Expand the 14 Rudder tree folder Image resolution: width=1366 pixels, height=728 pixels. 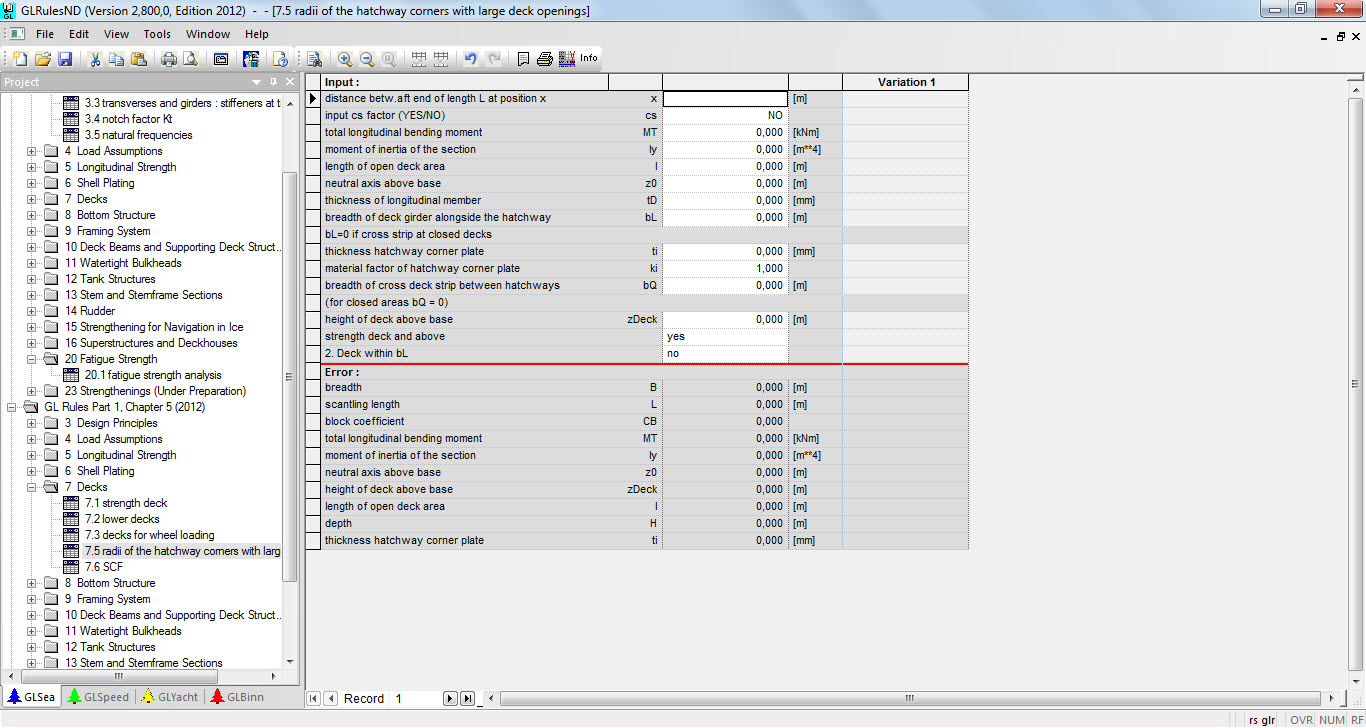pos(31,311)
